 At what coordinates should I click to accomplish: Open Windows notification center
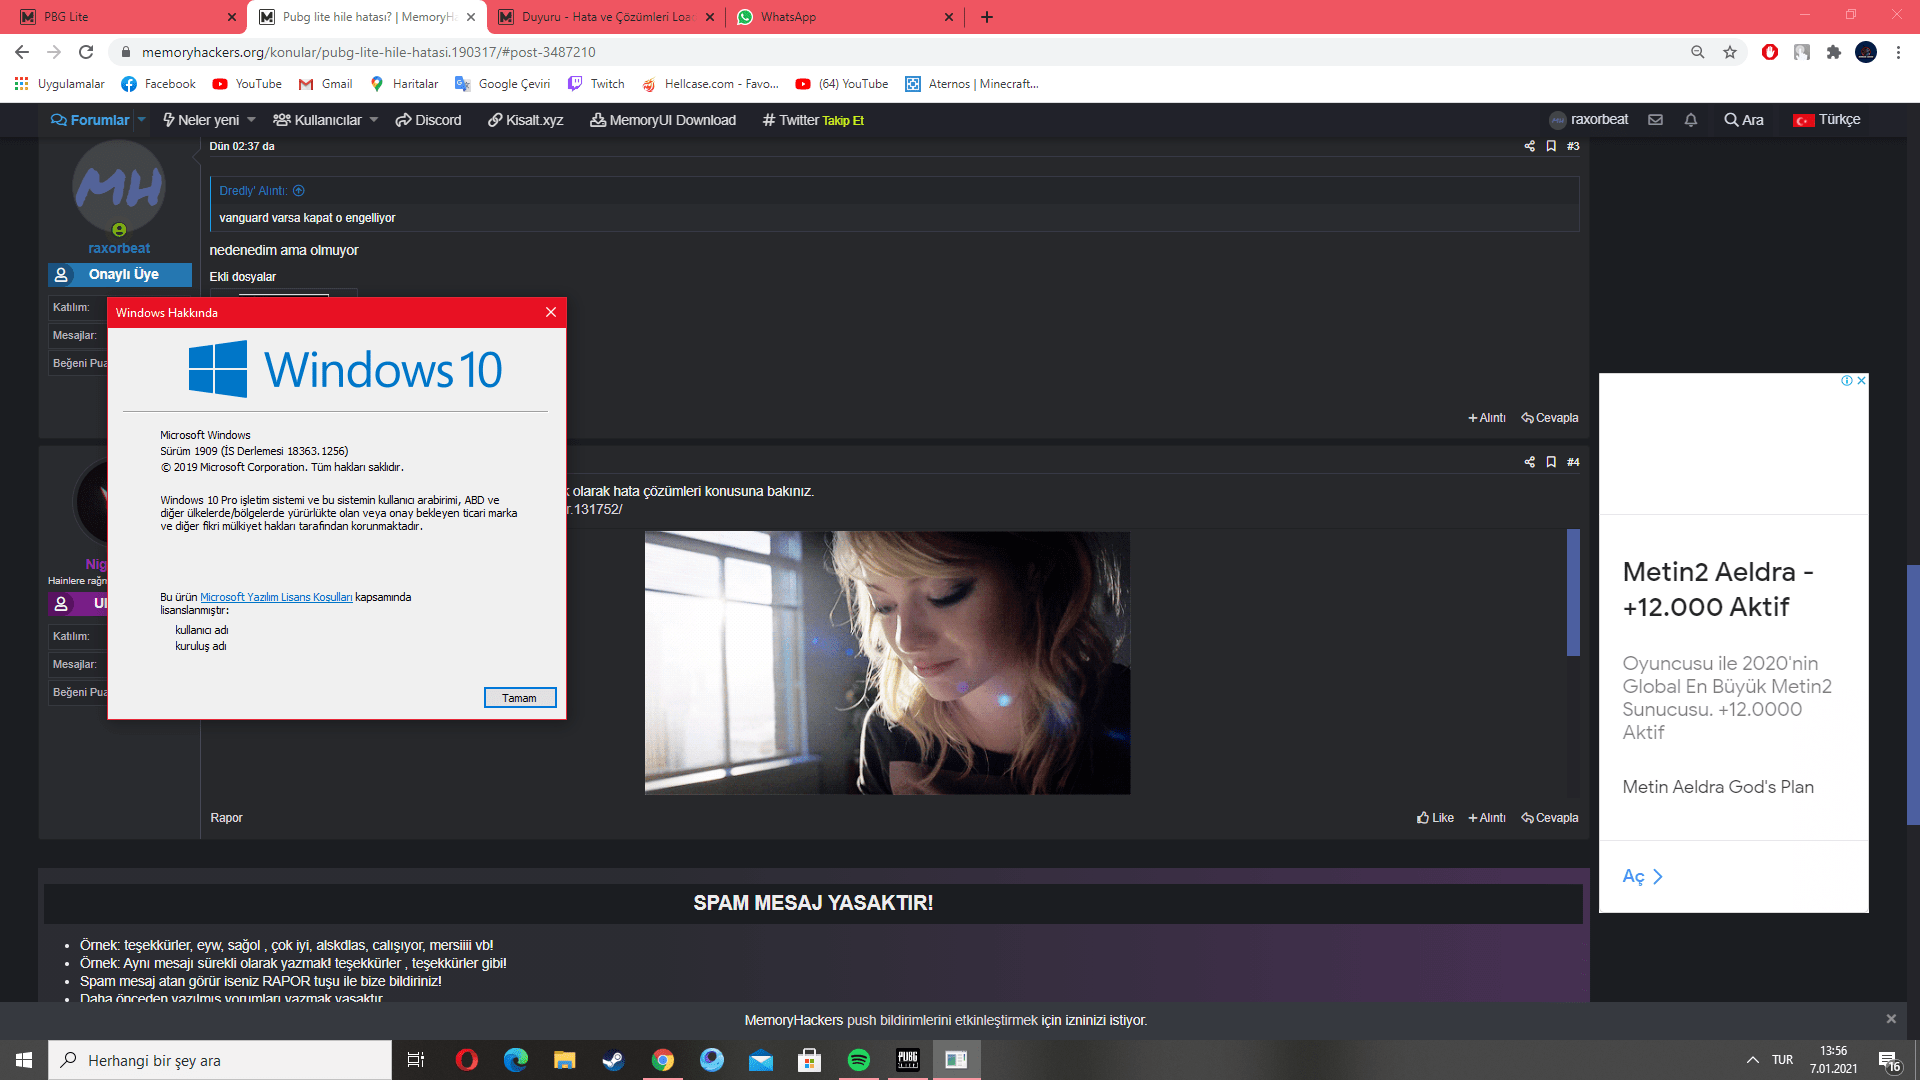[1890, 1060]
